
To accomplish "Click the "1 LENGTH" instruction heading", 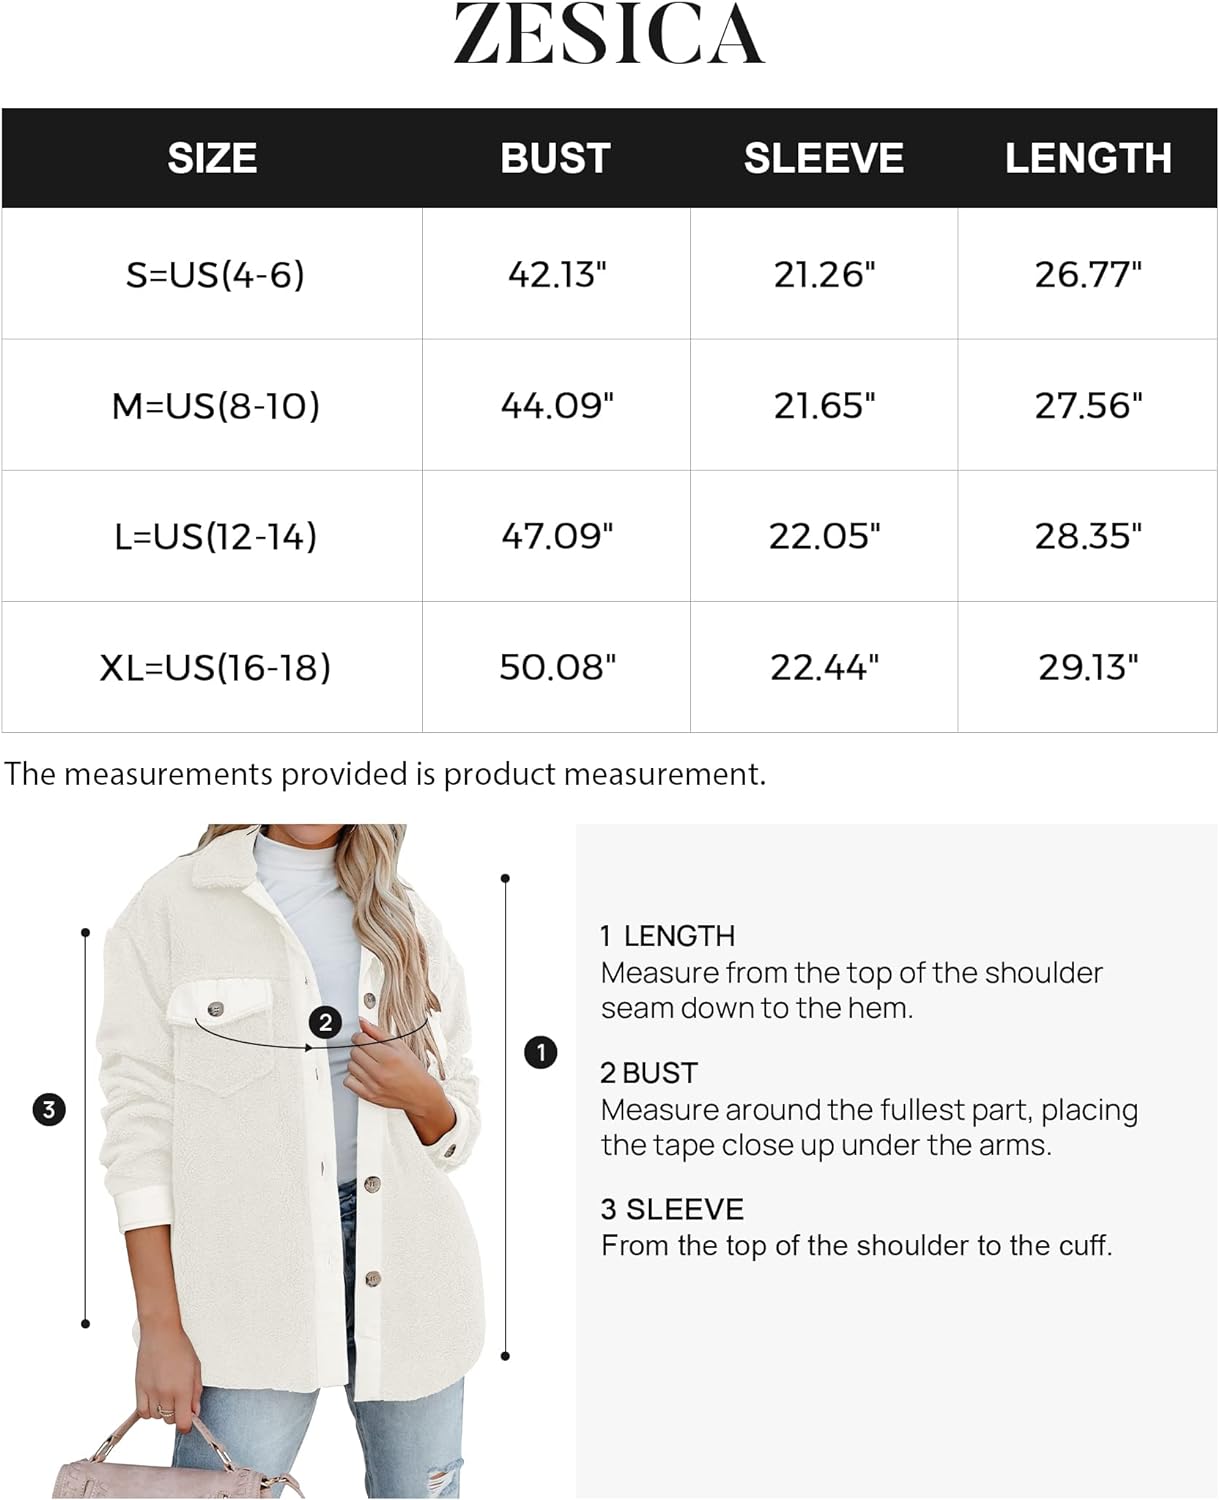I will point(667,936).
